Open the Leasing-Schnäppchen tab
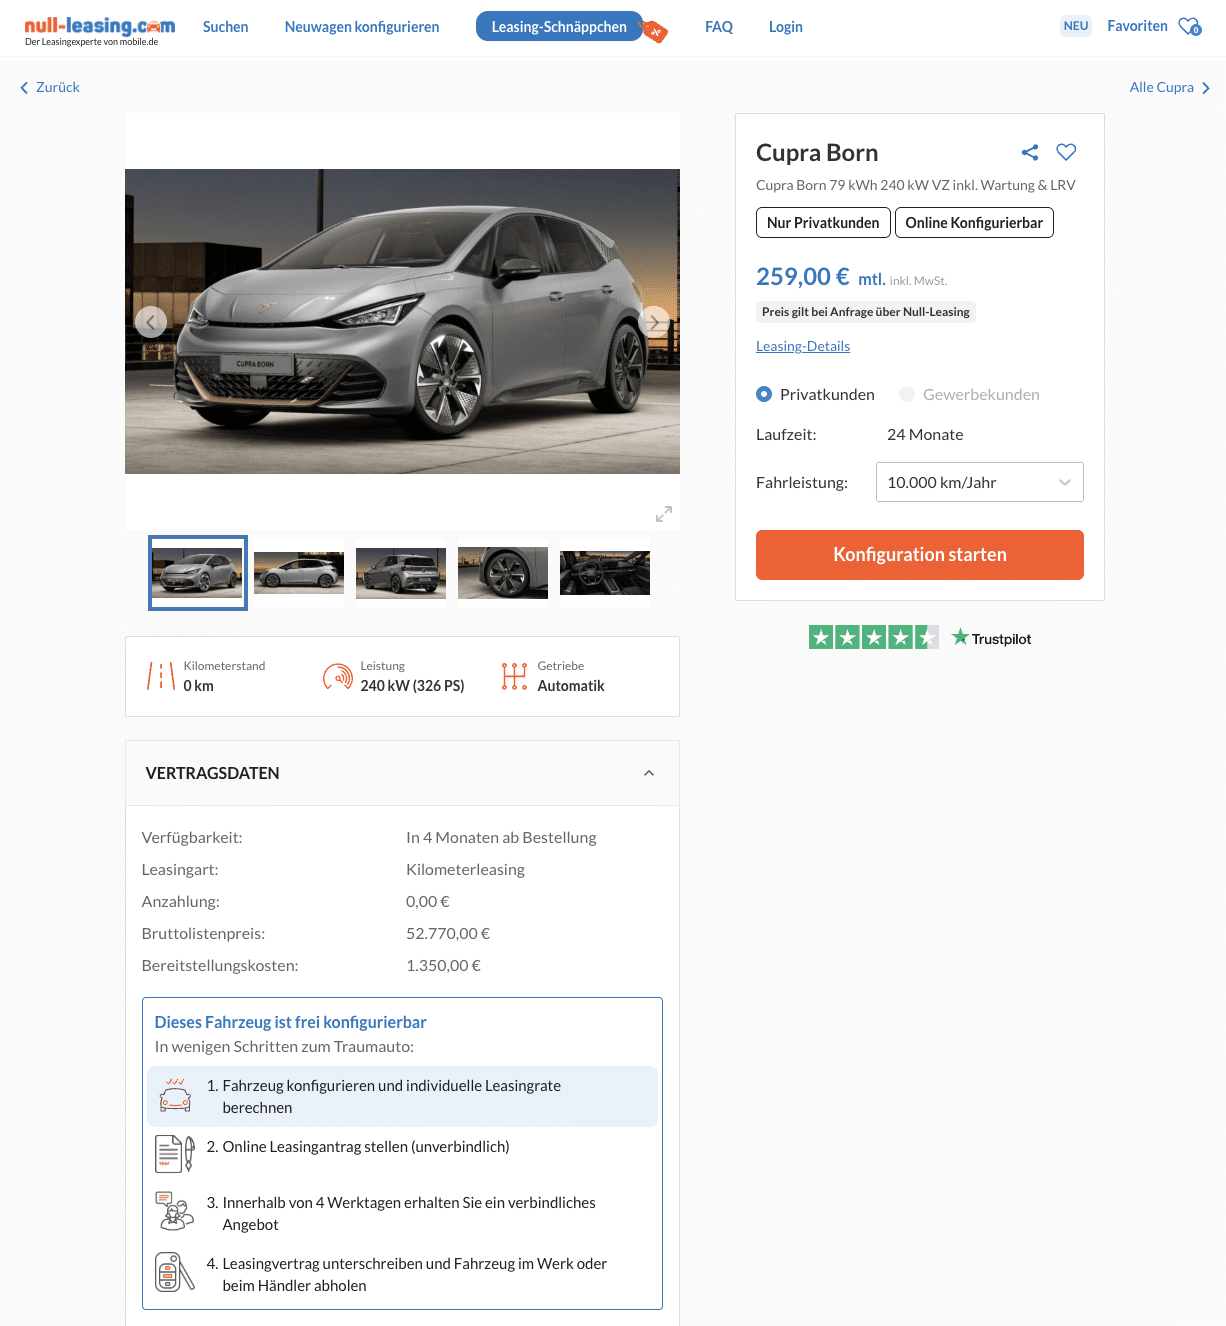This screenshot has height=1326, width=1226. coord(559,27)
